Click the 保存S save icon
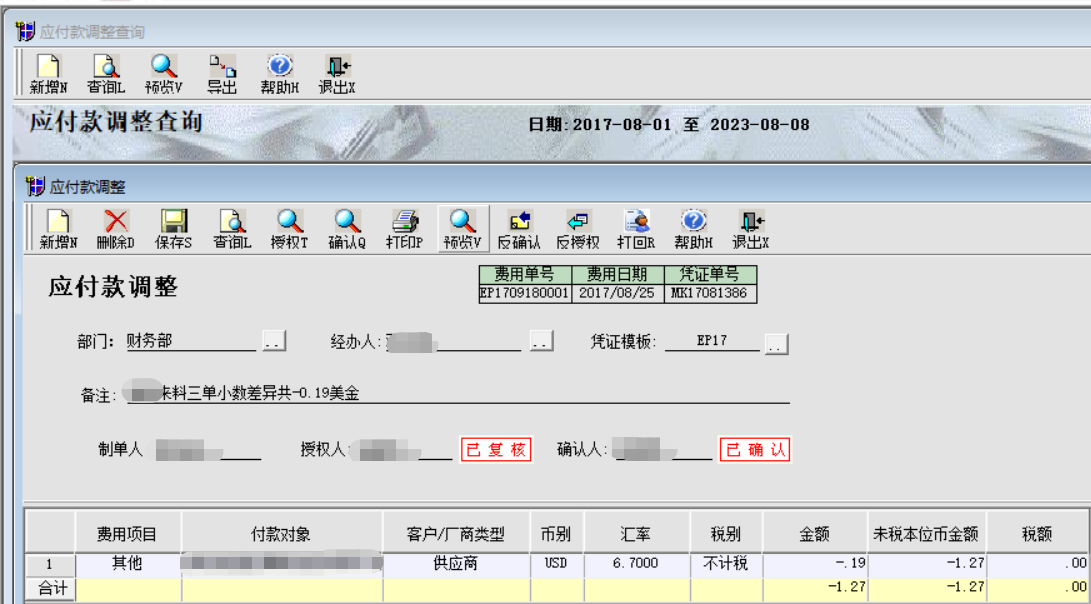The image size is (1091, 604). 173,229
